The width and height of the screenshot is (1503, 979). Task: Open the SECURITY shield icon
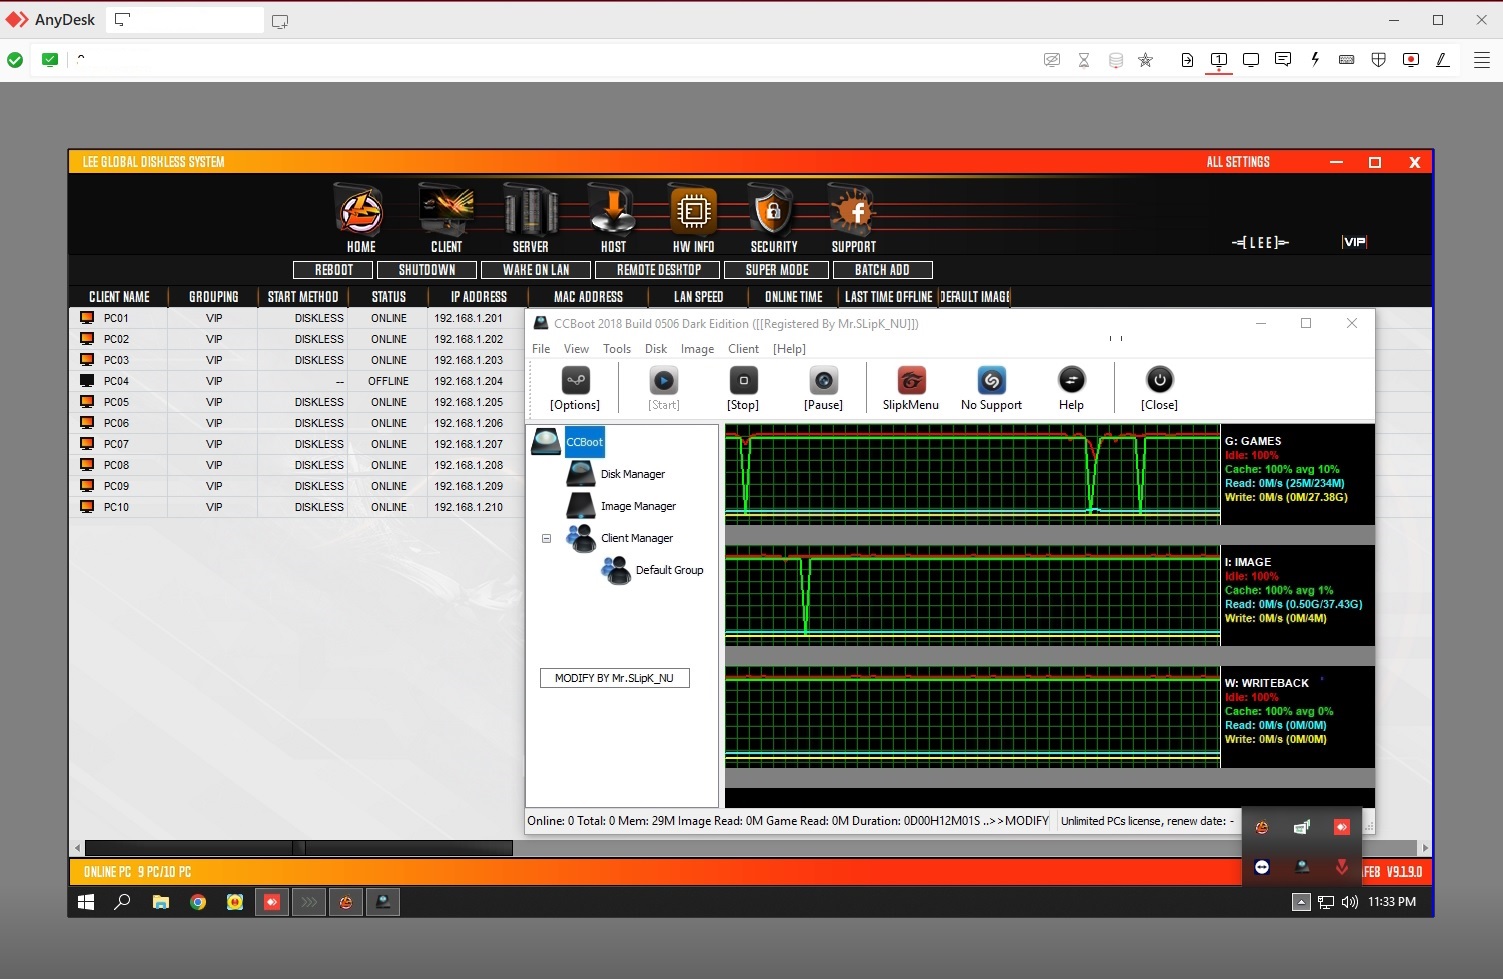[x=772, y=210]
